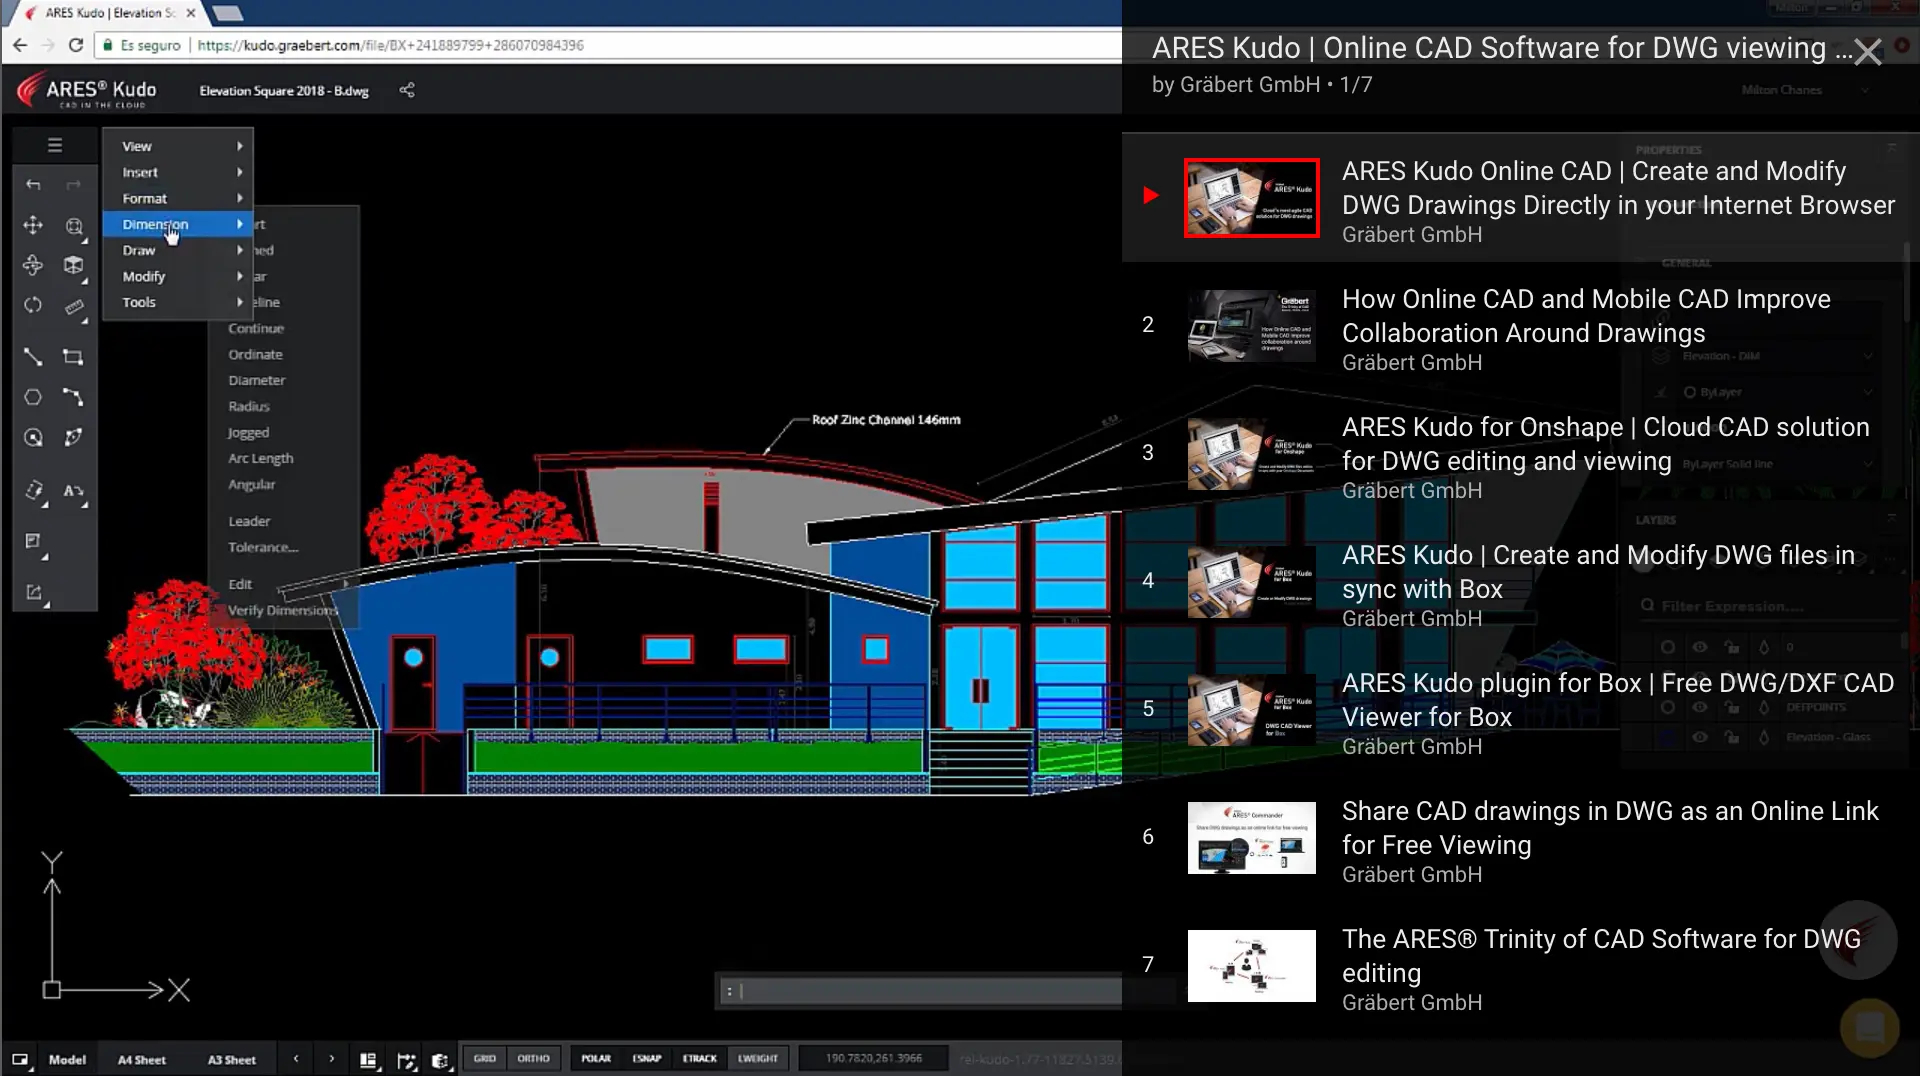
Task: Toggle ETRACK mode in the status bar
Action: pyautogui.click(x=700, y=1058)
